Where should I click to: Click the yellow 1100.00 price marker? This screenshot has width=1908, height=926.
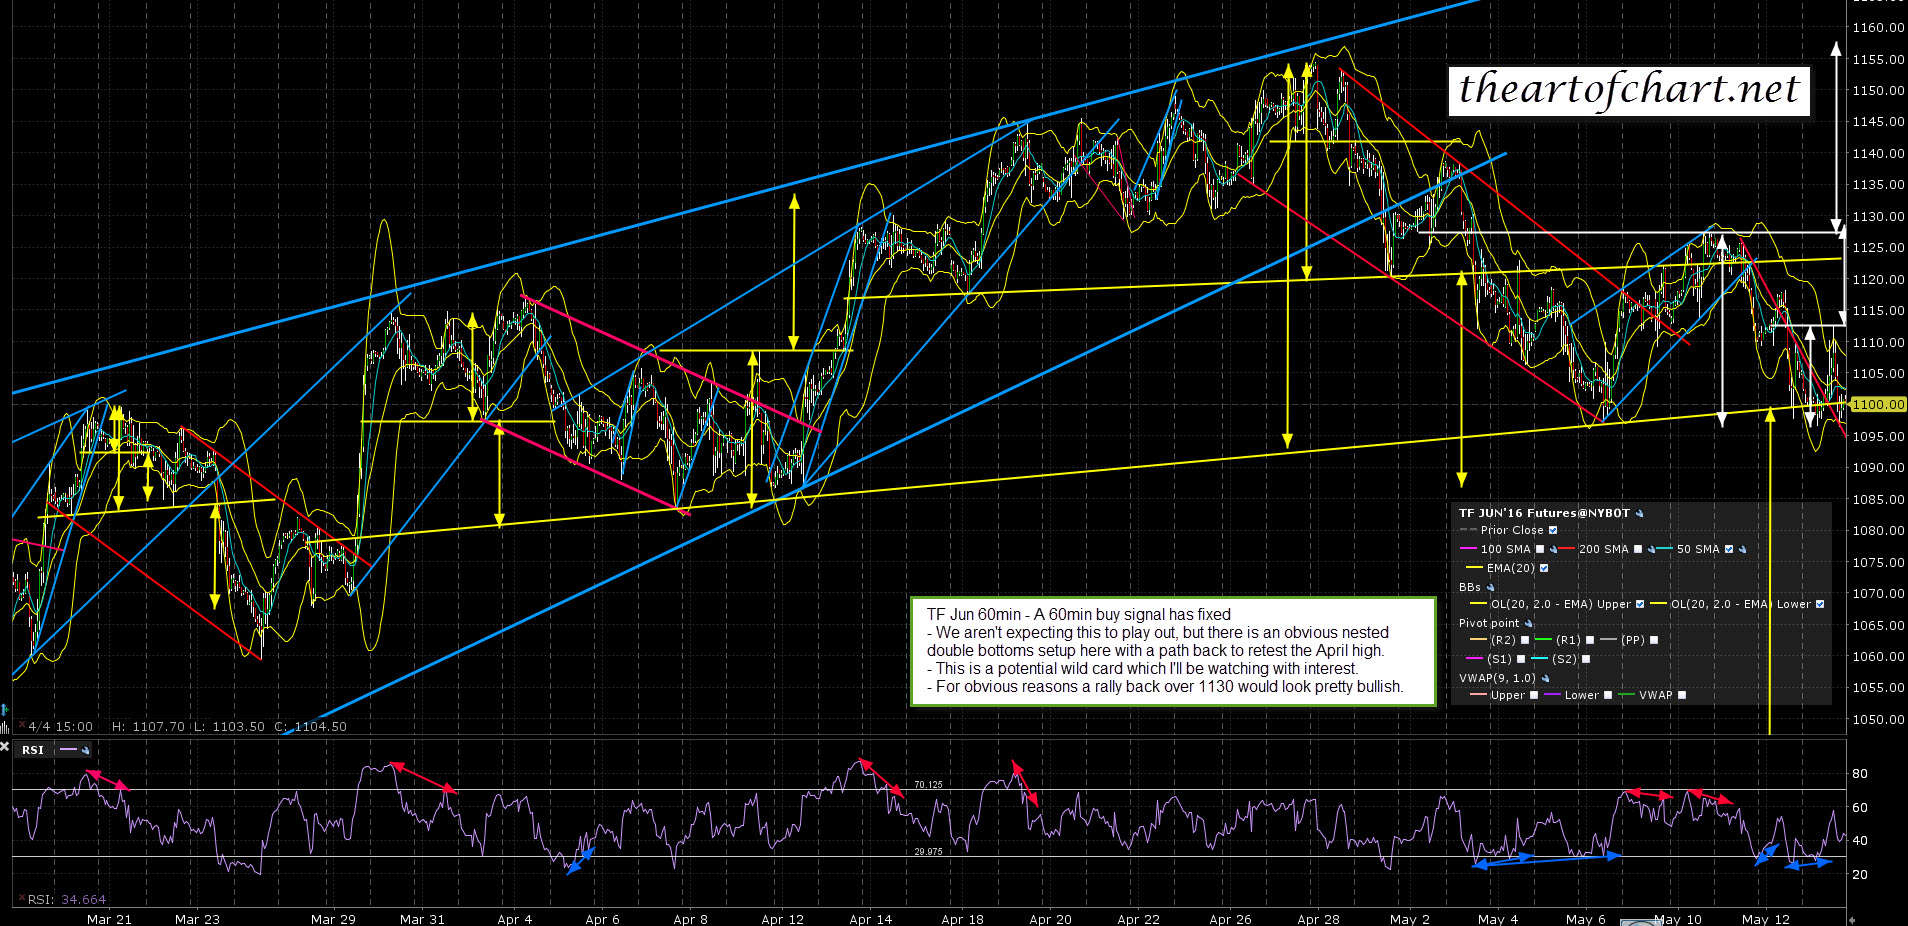pos(1877,405)
